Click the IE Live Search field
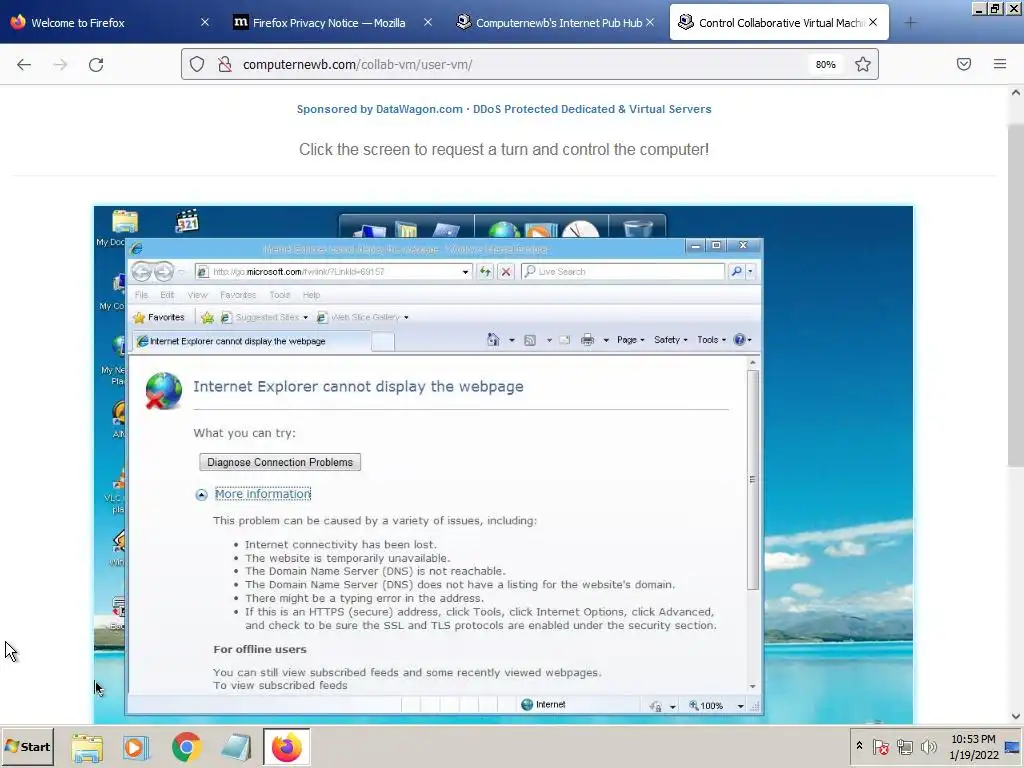Screen dimensions: 1024x768 (x=624, y=272)
